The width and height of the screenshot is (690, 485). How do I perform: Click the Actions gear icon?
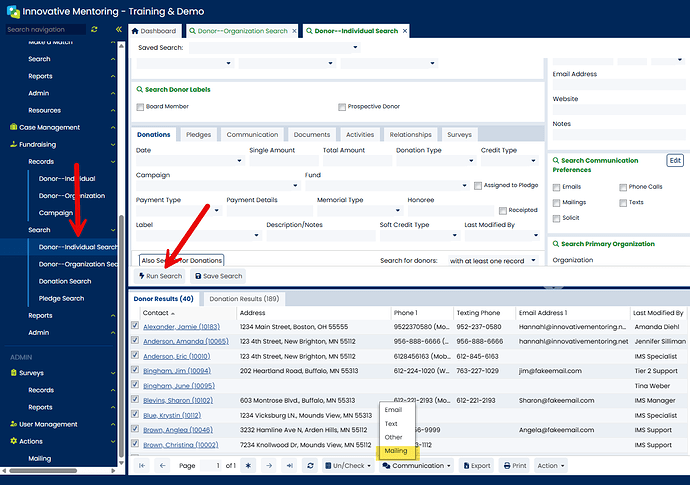click(x=13, y=441)
